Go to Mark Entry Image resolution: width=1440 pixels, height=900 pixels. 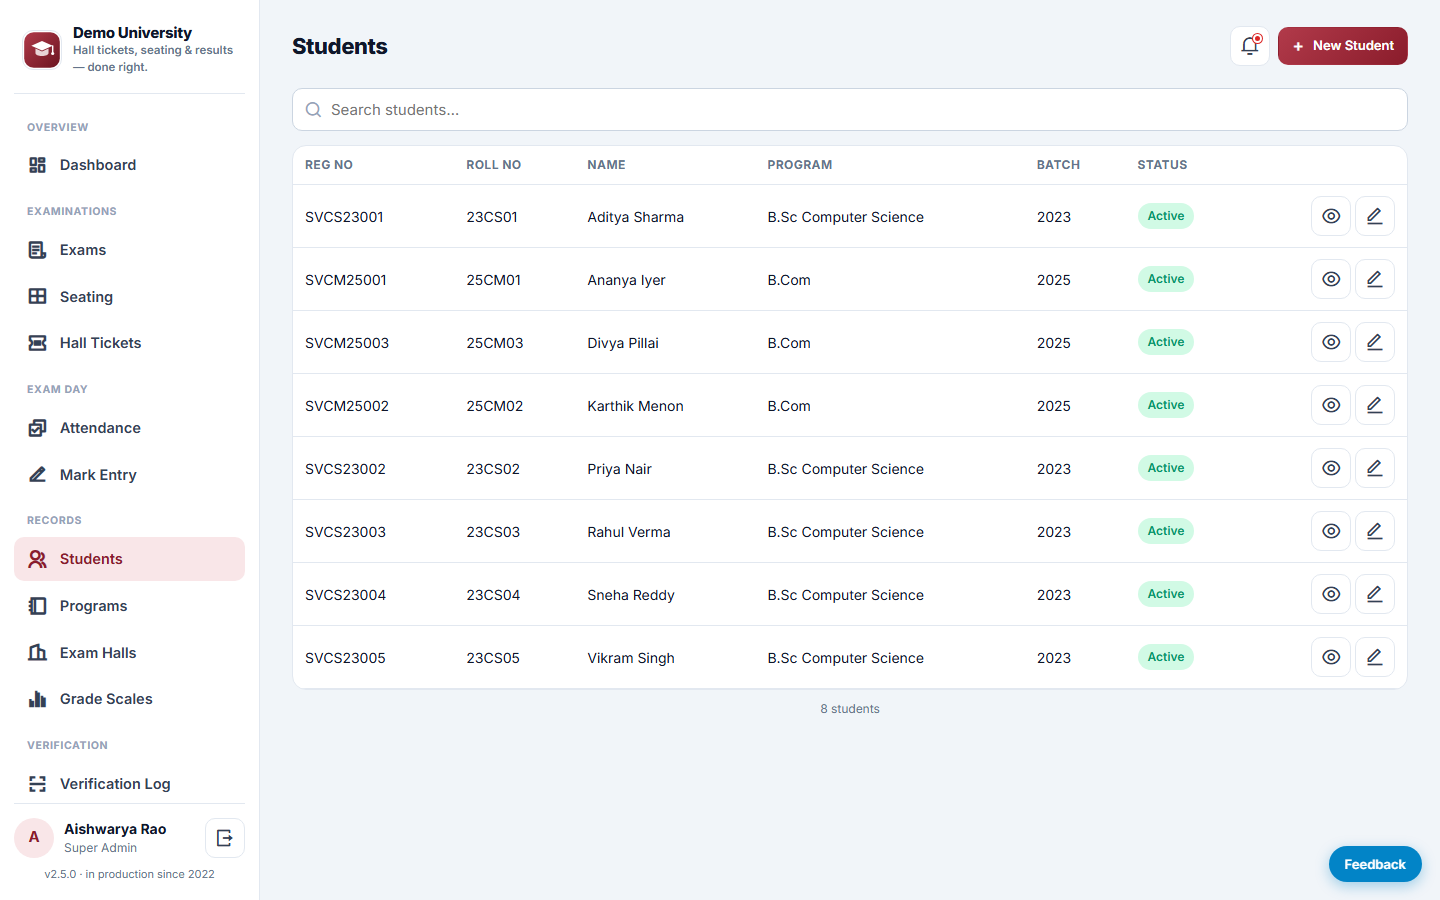click(x=129, y=475)
